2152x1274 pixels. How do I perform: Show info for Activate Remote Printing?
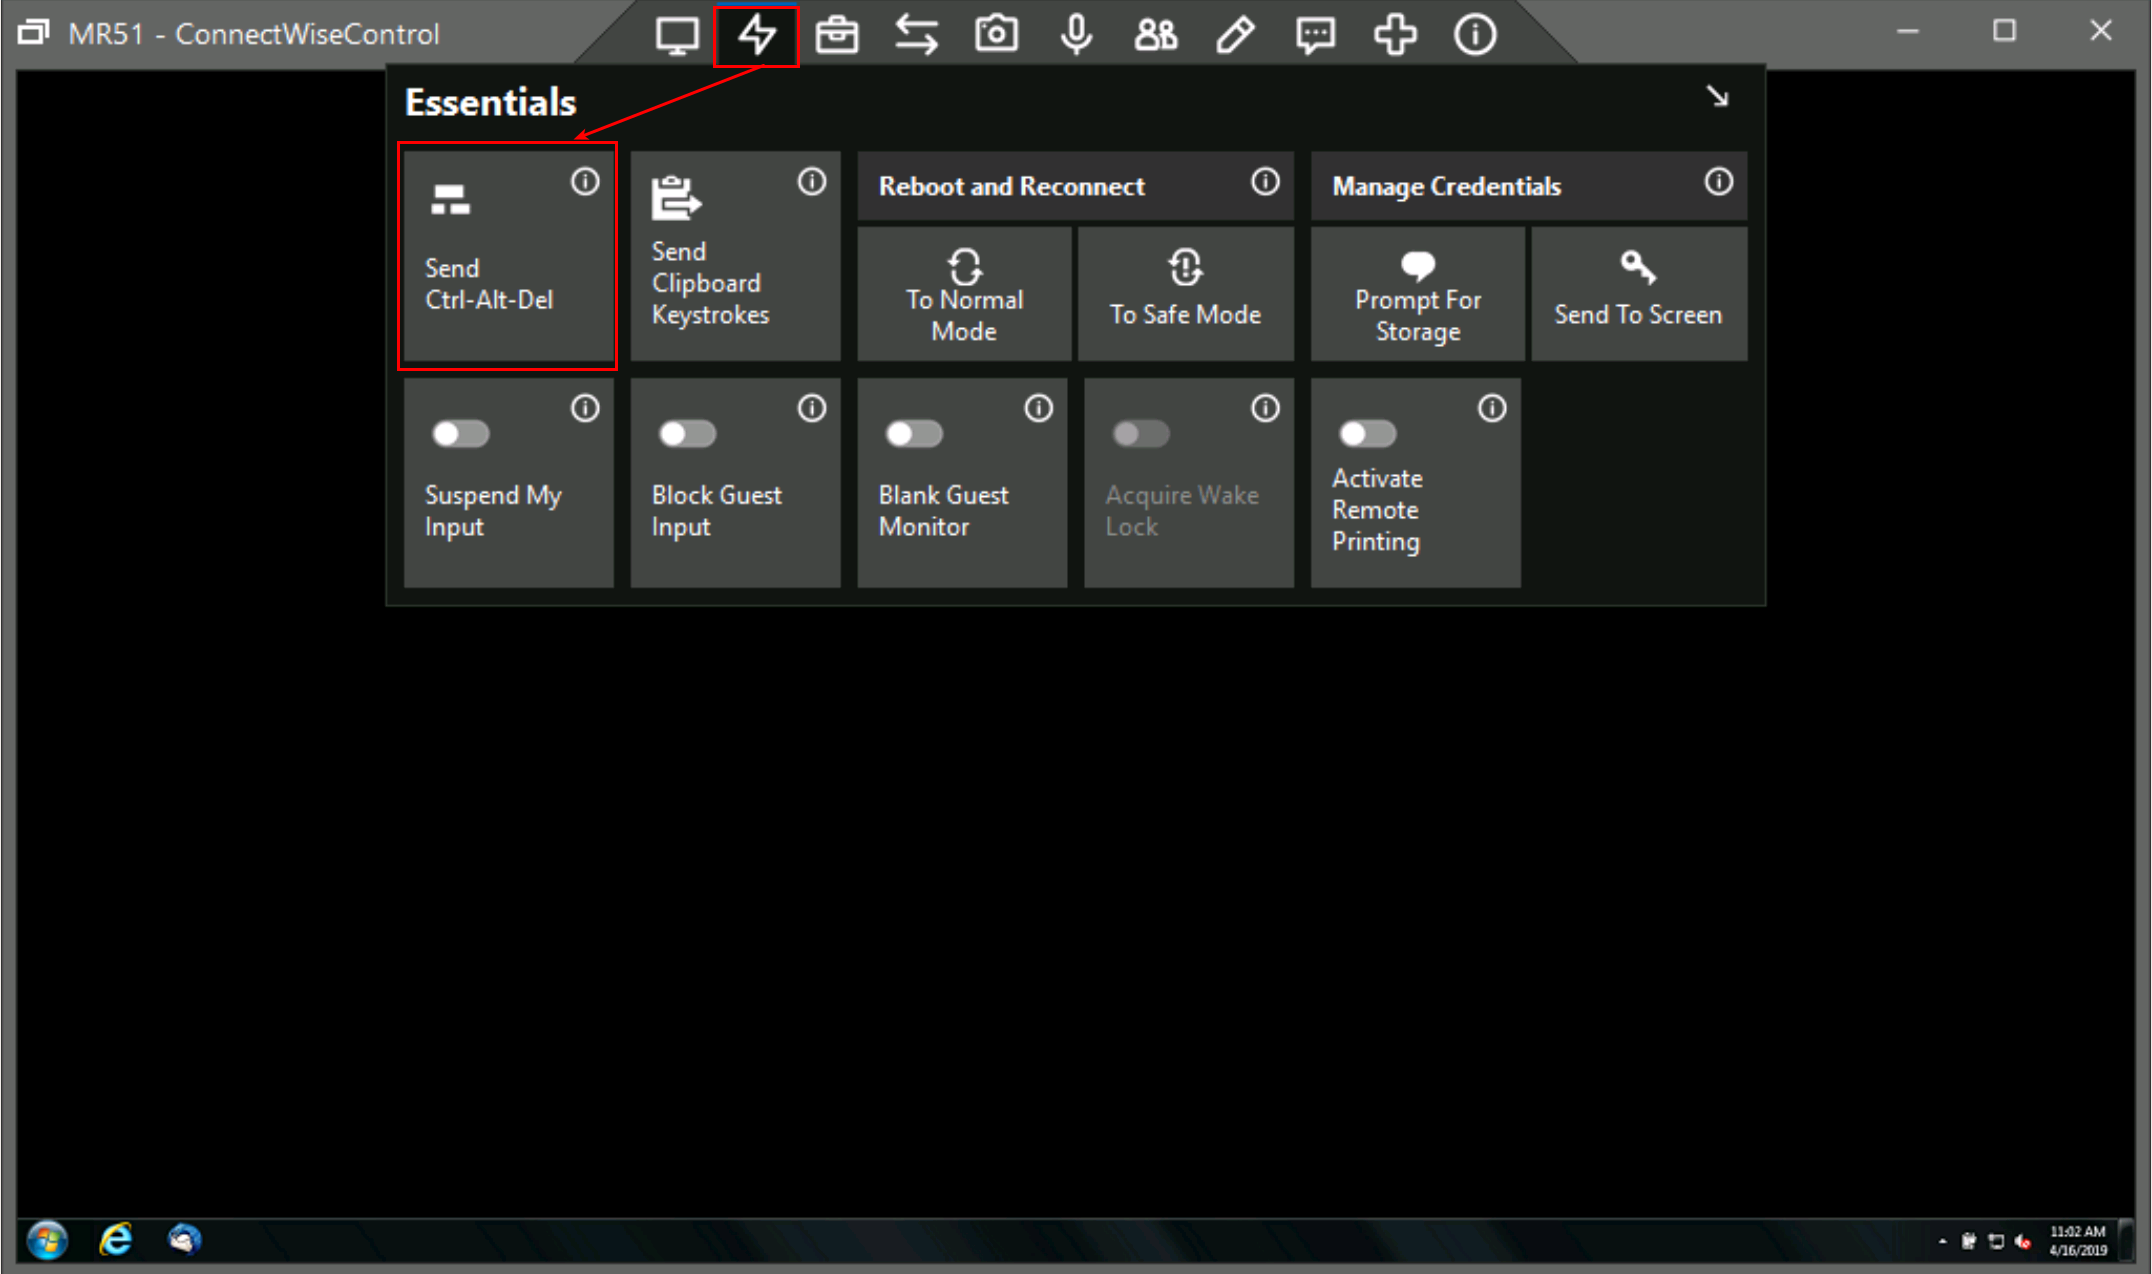coord(1492,408)
